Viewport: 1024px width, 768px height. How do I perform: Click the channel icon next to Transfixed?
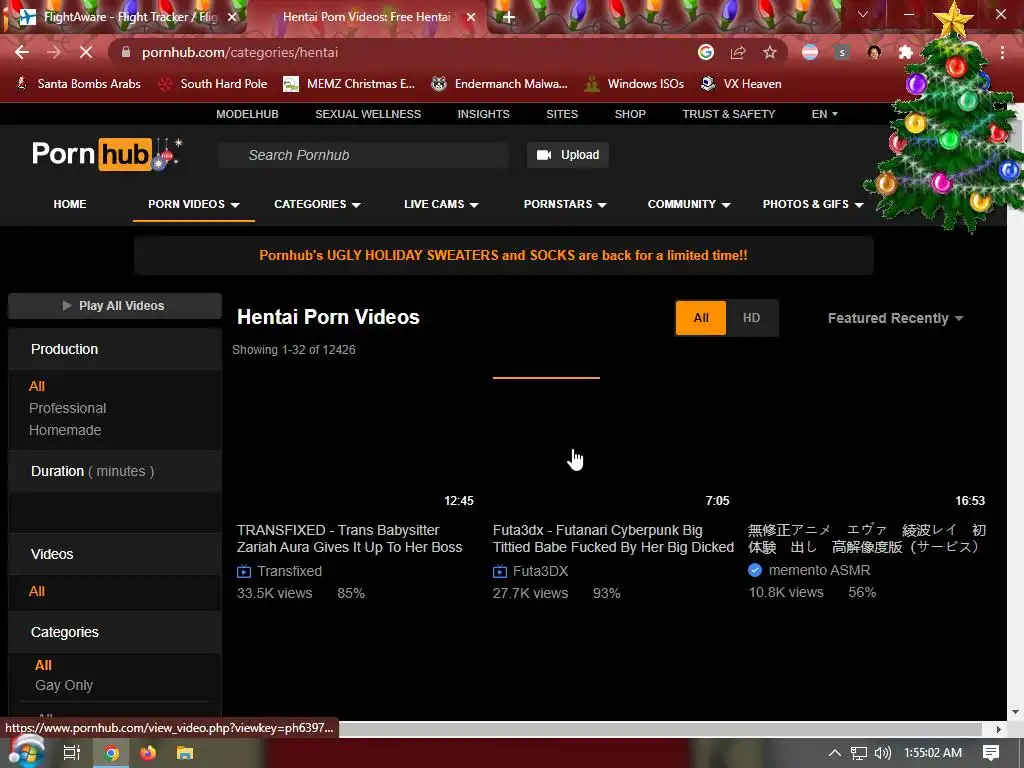(x=244, y=571)
